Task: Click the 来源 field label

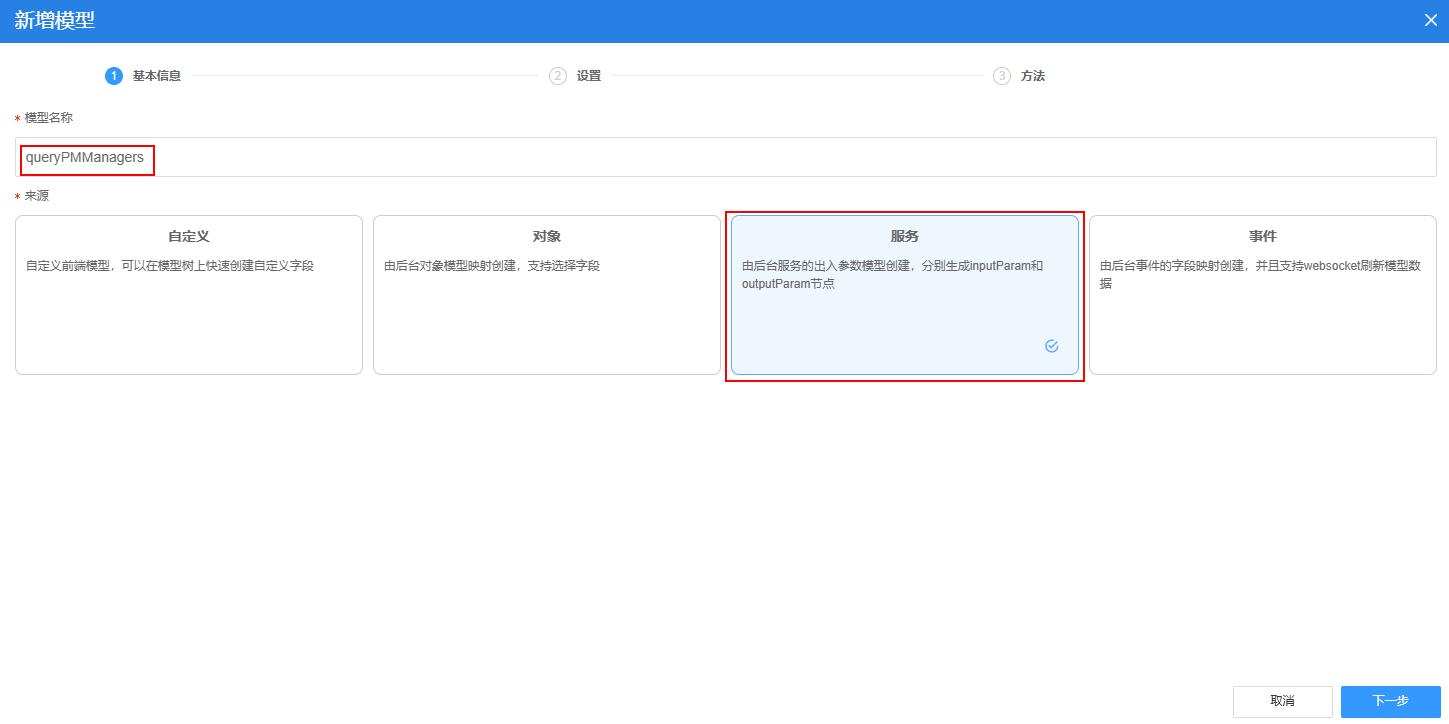Action: [x=37, y=196]
